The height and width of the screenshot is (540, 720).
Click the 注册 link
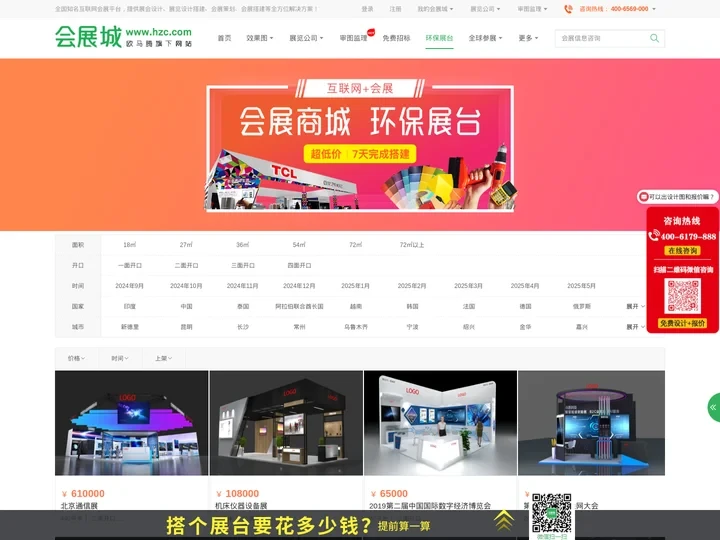(395, 9)
